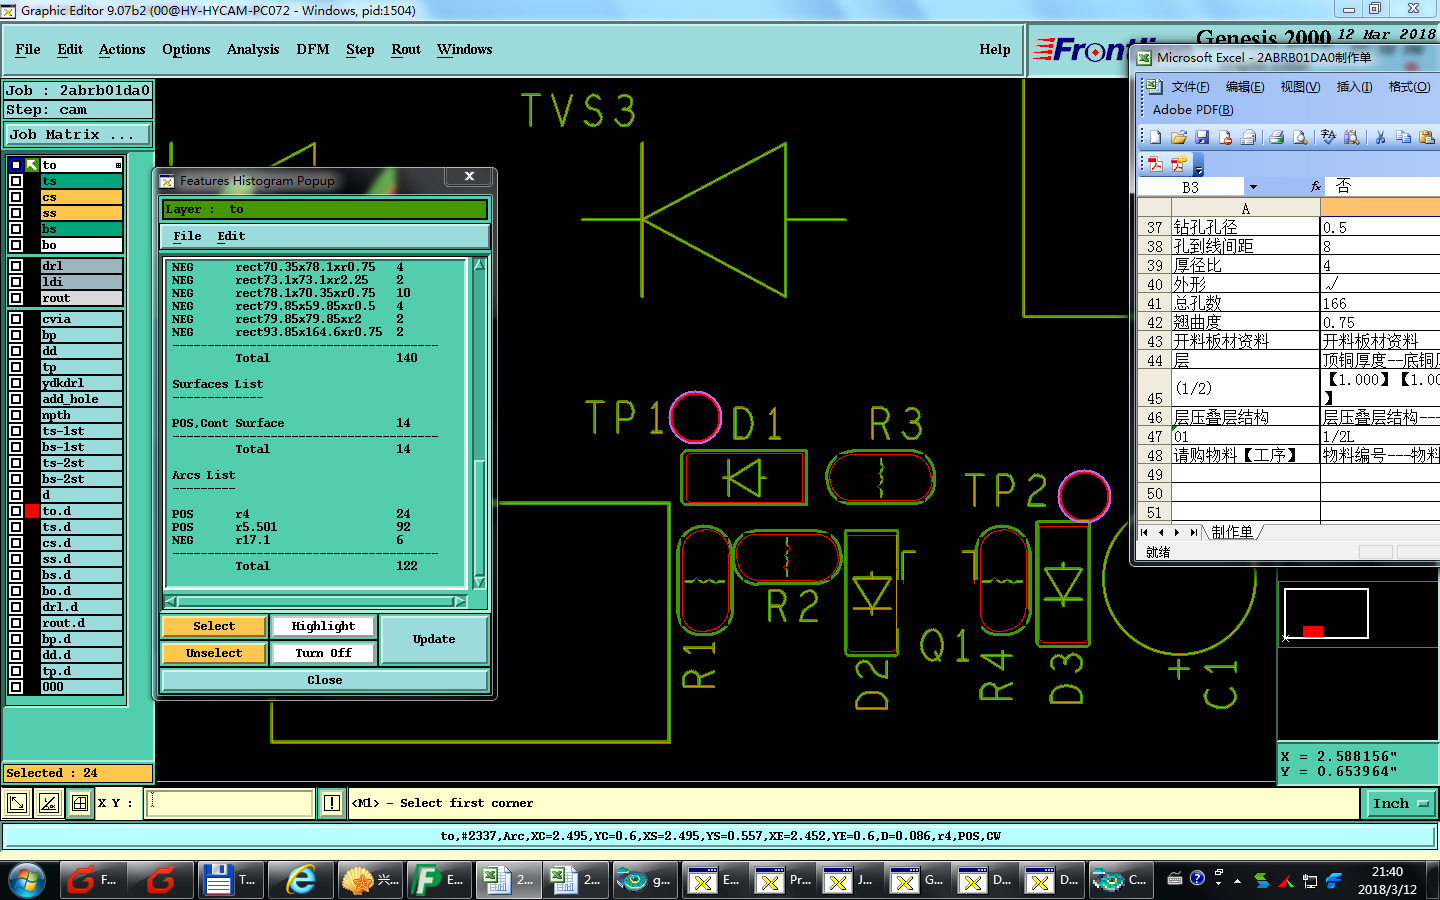Click Permission restricted document icon in Excel toolbar
1440x900 pixels.
pyautogui.click(x=1225, y=137)
